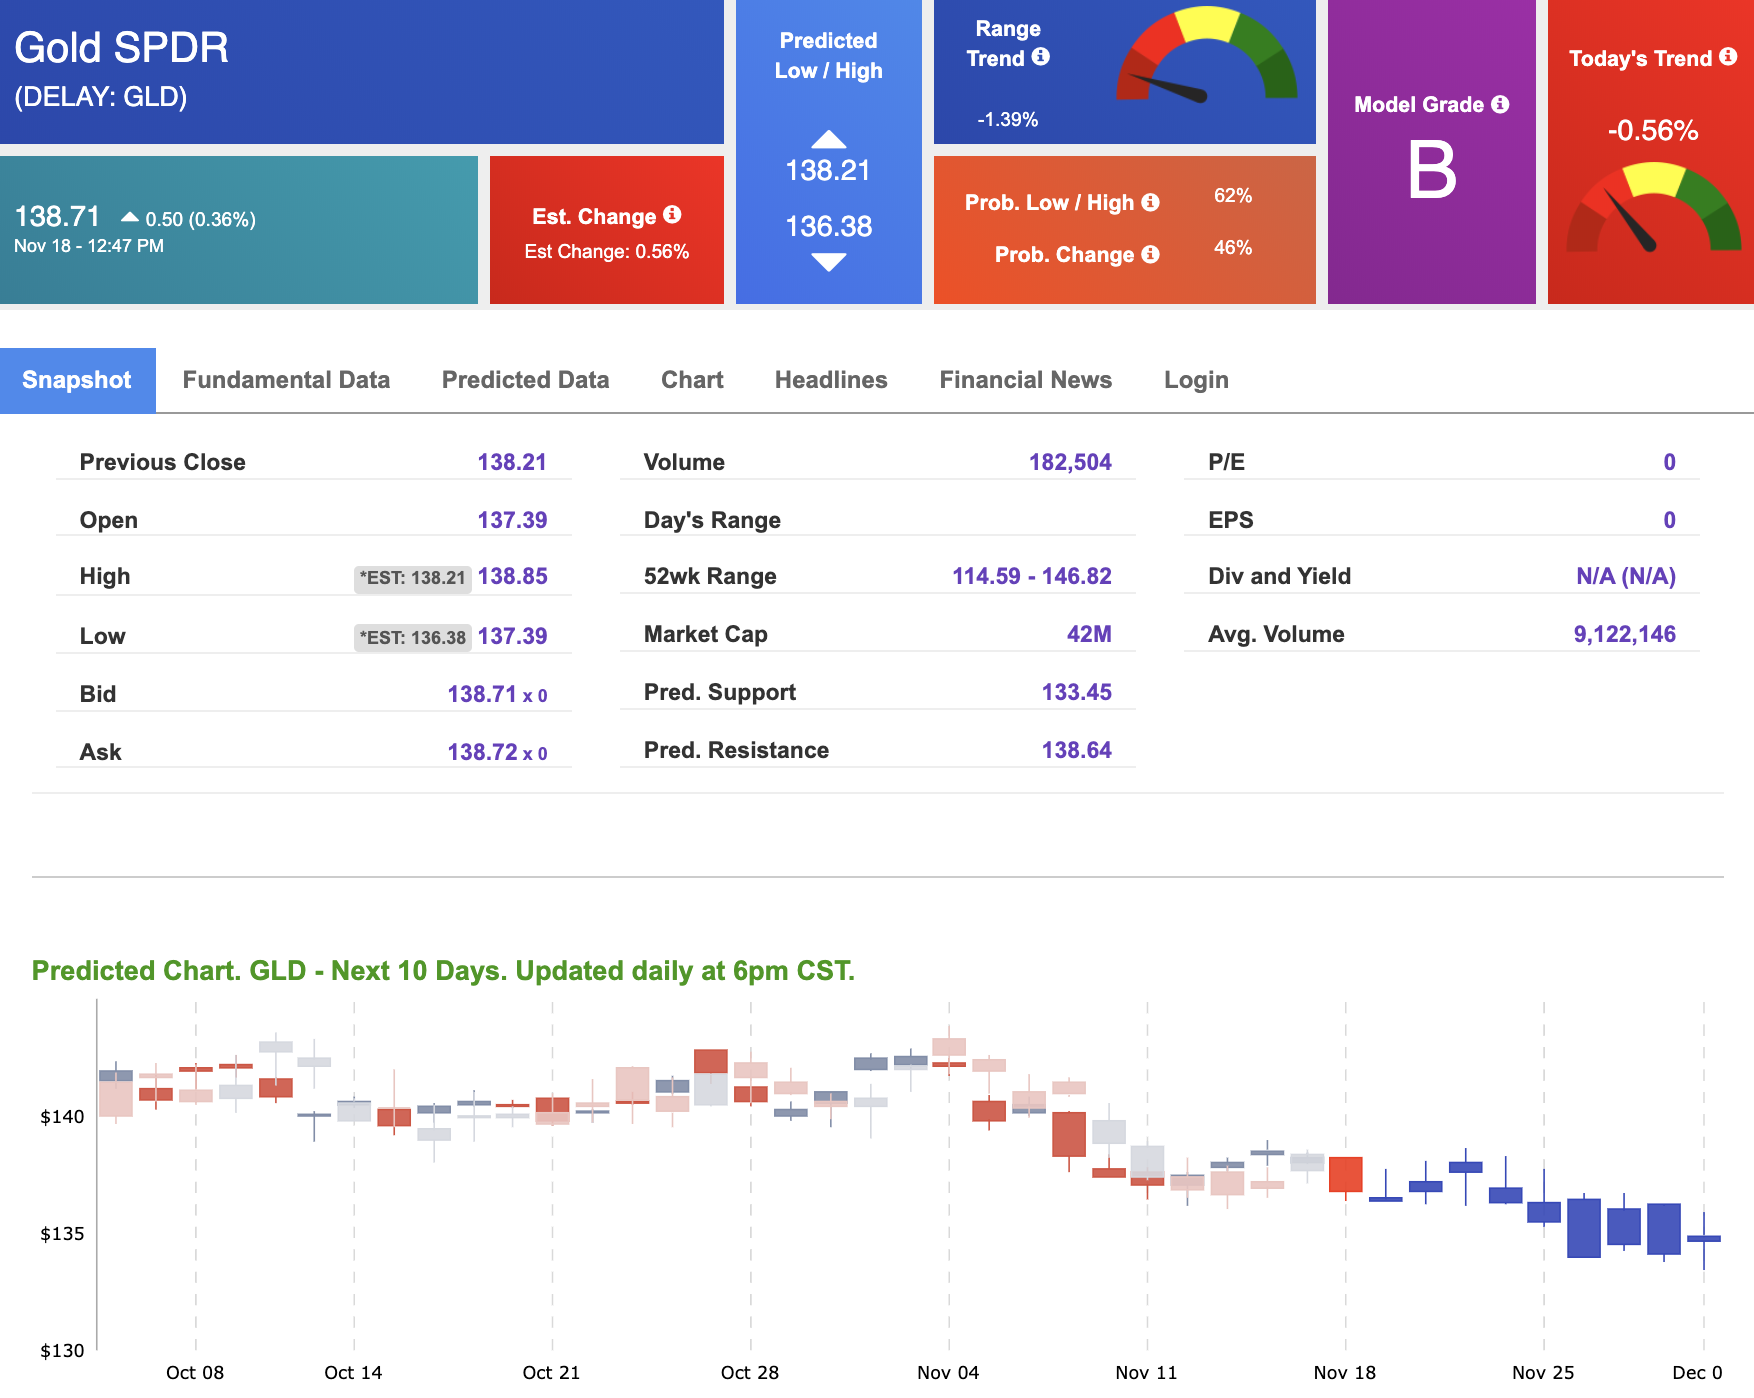Click the (DELAY: GLD) ticker label

click(x=100, y=97)
